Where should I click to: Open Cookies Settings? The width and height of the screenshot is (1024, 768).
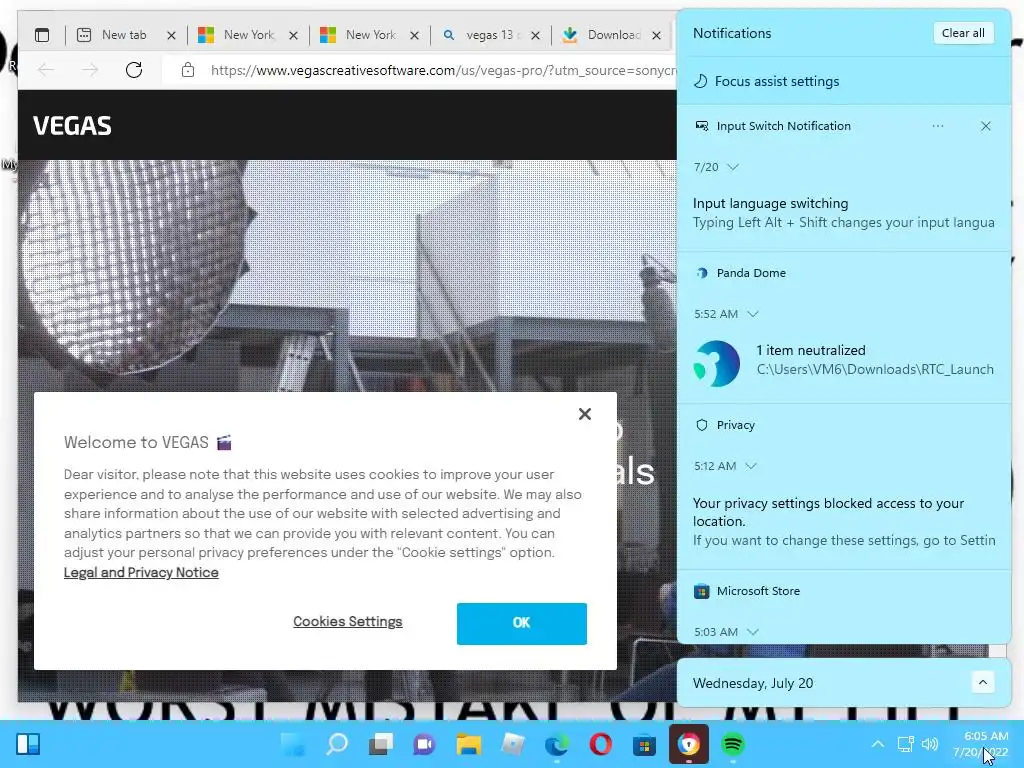click(x=347, y=622)
